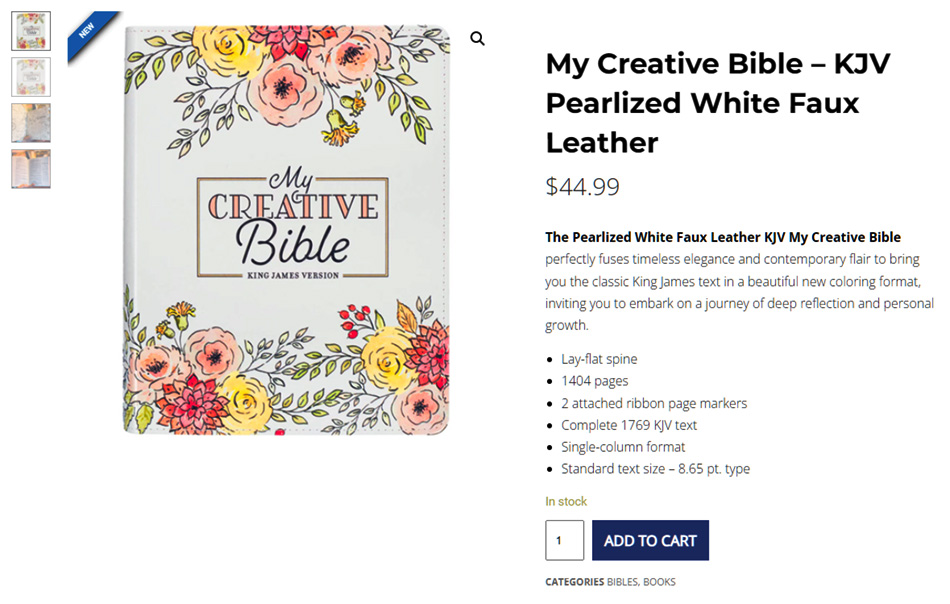Click the 'Lay-flat spine' bullet item
Viewport: 950px width, 604px height.
coord(599,359)
